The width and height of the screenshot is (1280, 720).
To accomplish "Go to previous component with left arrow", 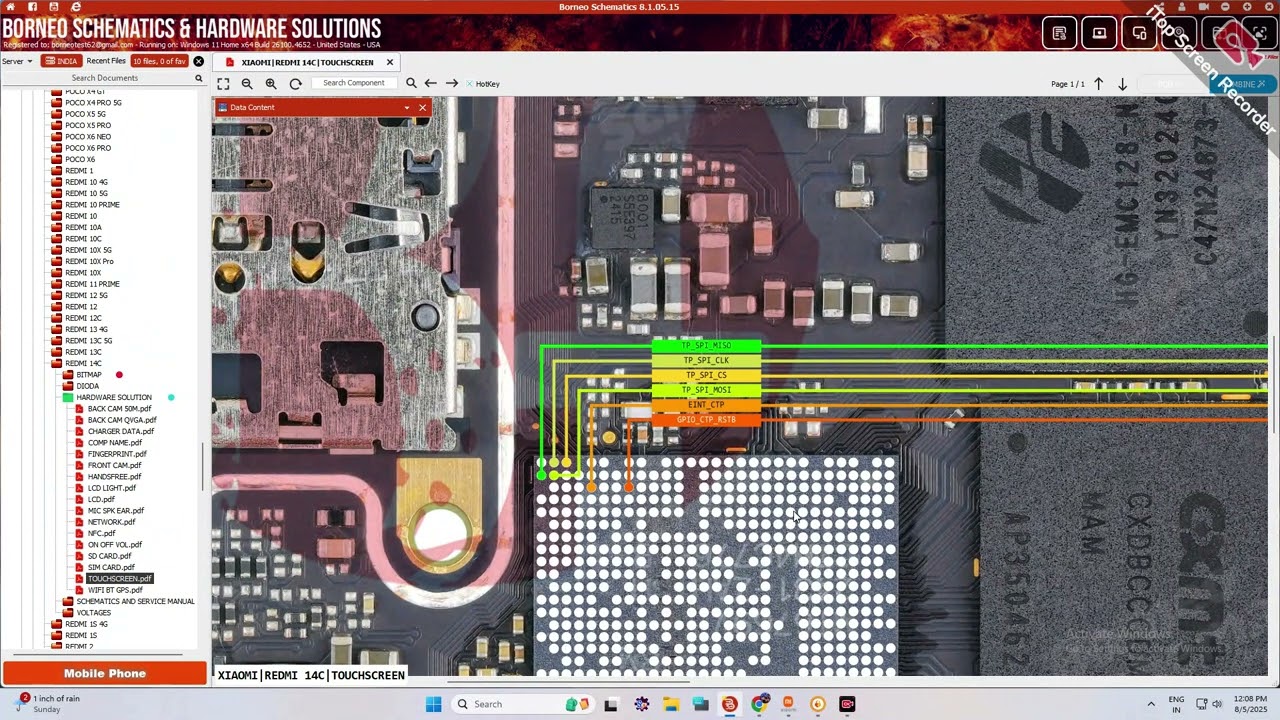I will [x=430, y=84].
